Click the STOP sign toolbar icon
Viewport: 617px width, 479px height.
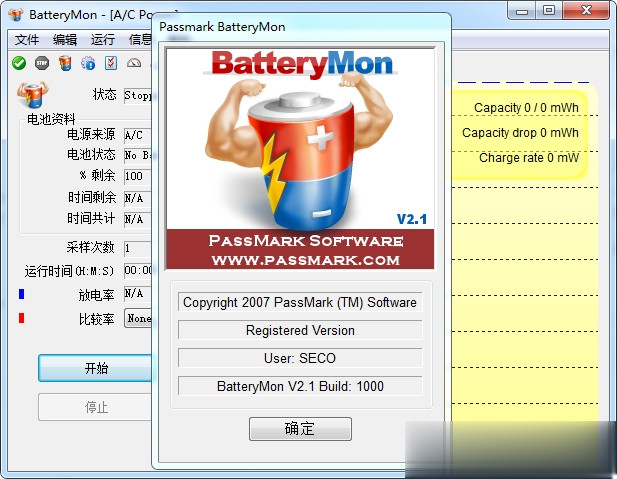click(x=42, y=63)
